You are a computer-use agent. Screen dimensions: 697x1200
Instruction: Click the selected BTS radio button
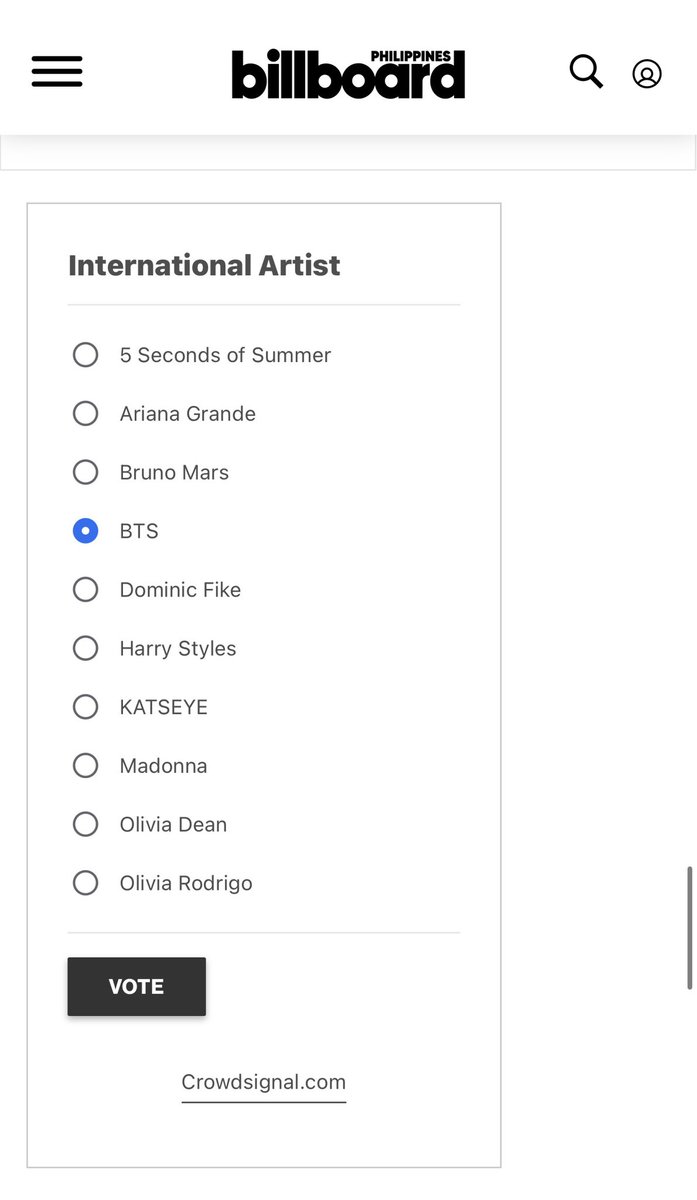86,531
